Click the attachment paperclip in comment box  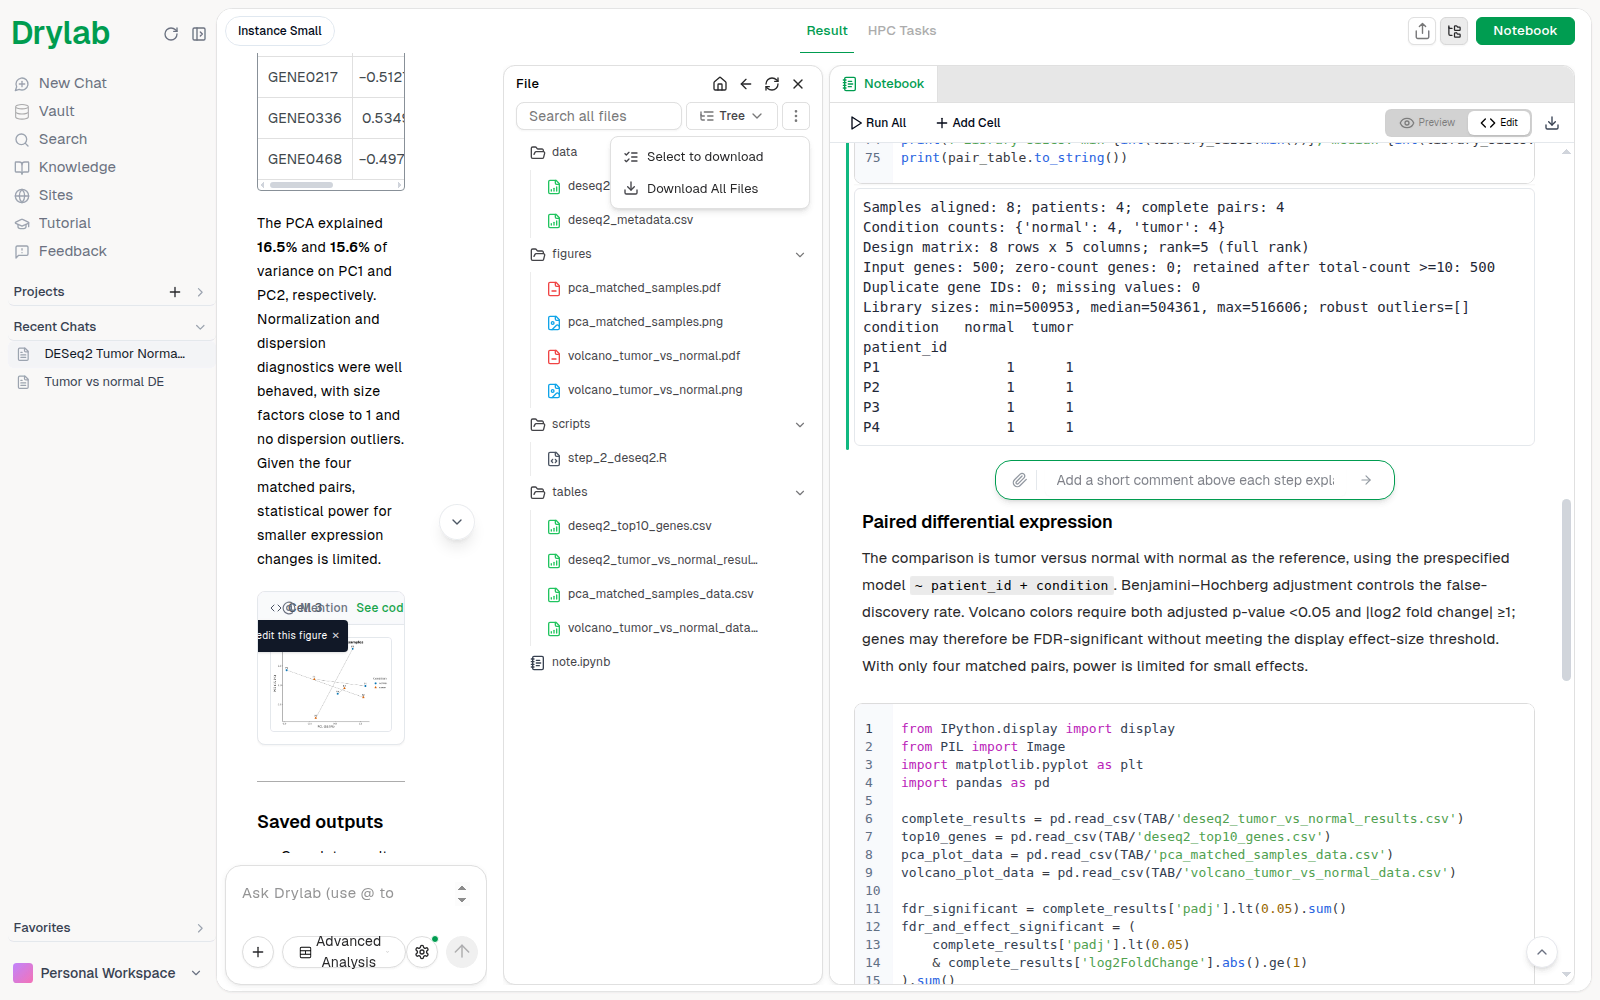[x=1019, y=480]
